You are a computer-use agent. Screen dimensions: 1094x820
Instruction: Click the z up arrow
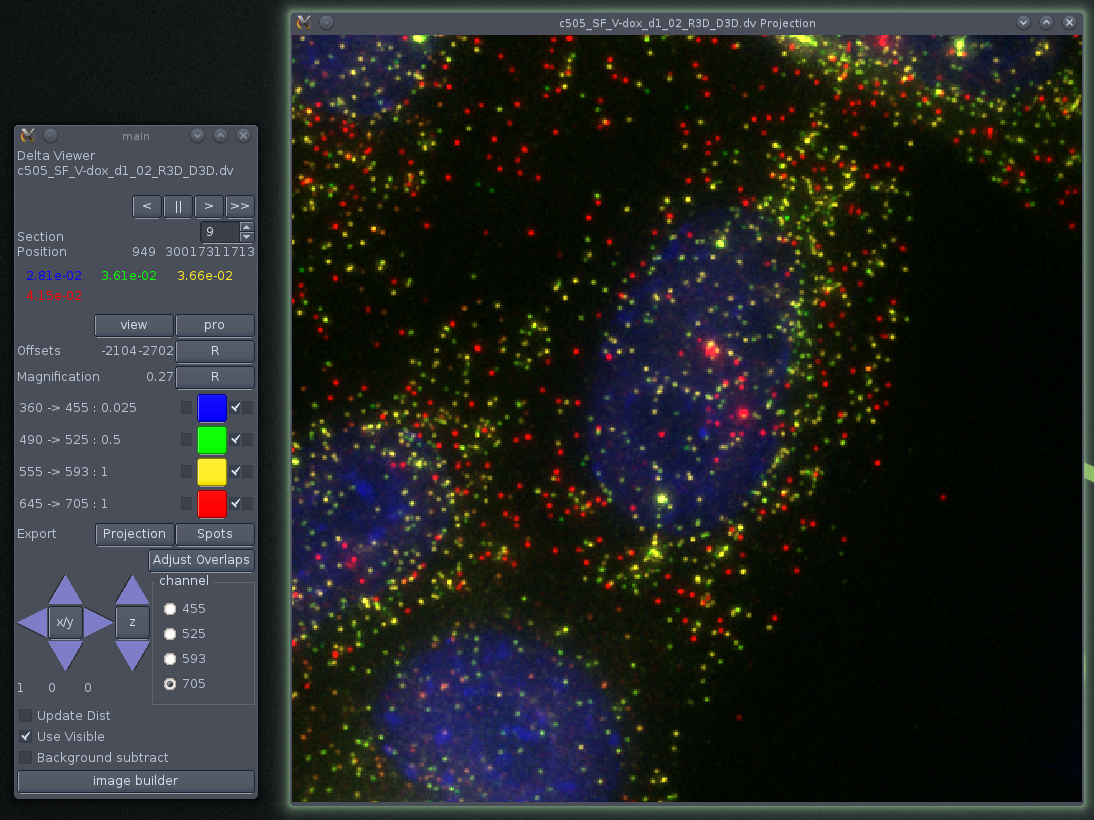click(132, 590)
